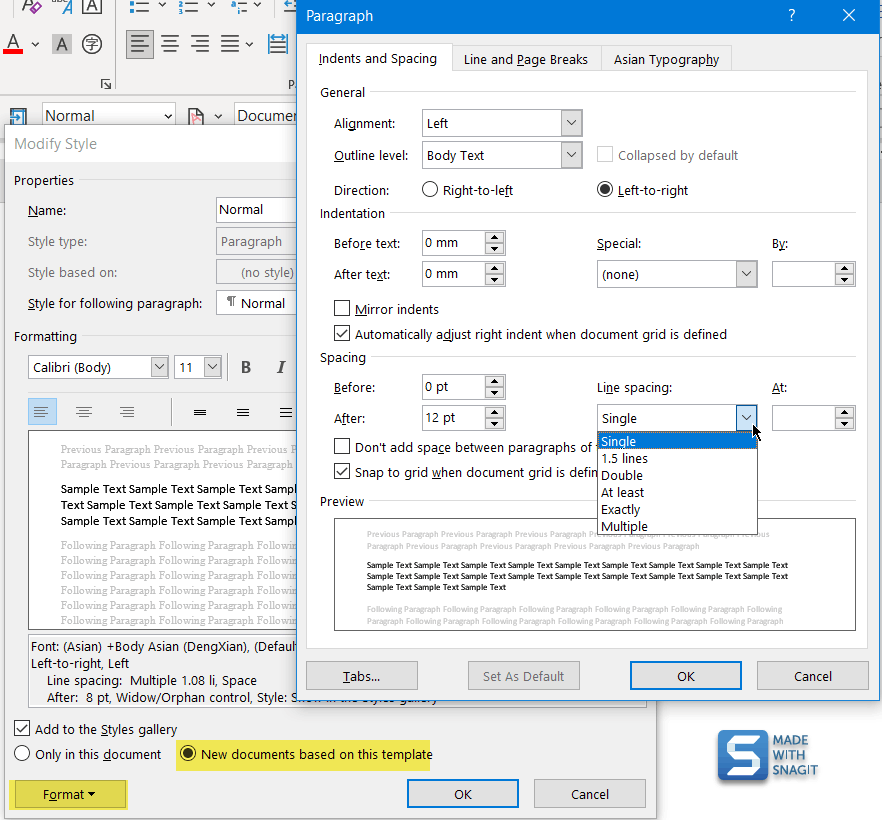Open the Alignment dropdown showing Left

tap(571, 123)
